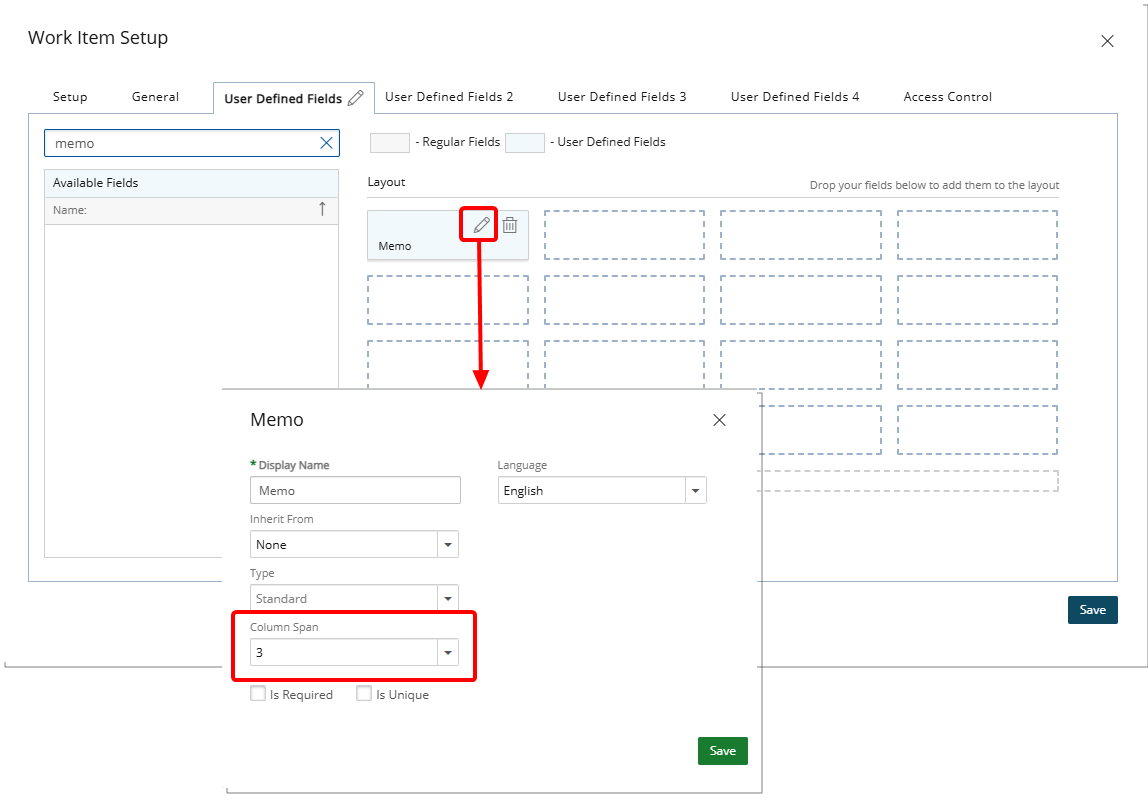Click the dark blue Save button
This screenshot has height=805, width=1148.
click(x=1092, y=610)
